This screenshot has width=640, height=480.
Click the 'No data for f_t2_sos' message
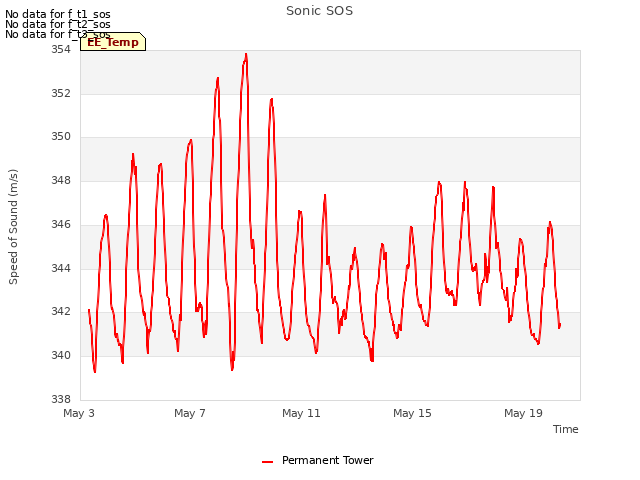(x=58, y=24)
